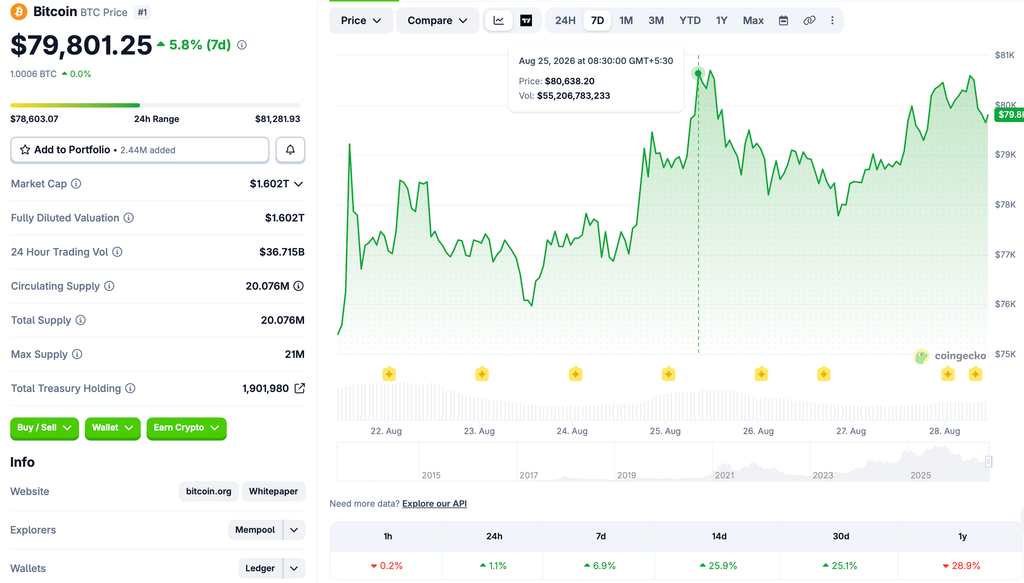Click the price alert bell icon
Screen dimensions: 1024x583
pyautogui.click(x=290, y=150)
